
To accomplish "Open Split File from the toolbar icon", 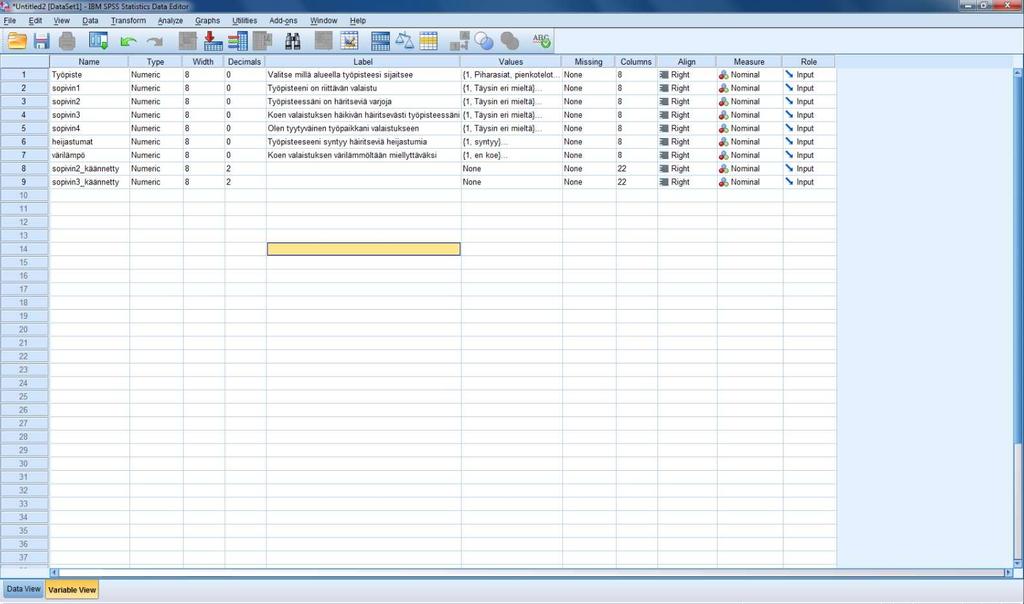I will coord(380,41).
